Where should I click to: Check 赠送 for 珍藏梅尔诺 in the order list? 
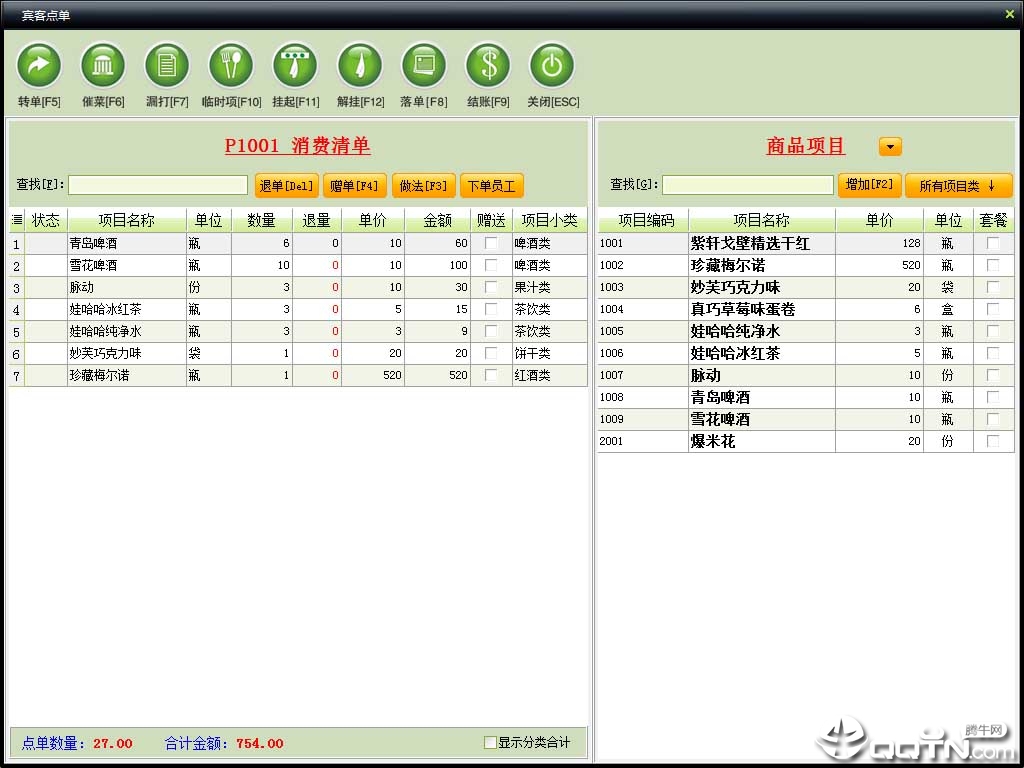(490, 375)
